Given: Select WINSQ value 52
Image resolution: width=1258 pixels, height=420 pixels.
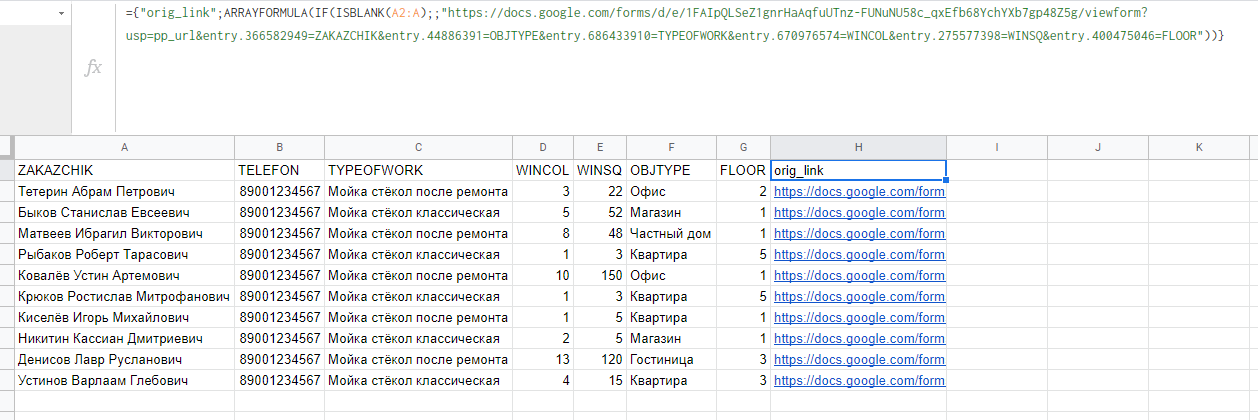Looking at the screenshot, I should tap(599, 212).
